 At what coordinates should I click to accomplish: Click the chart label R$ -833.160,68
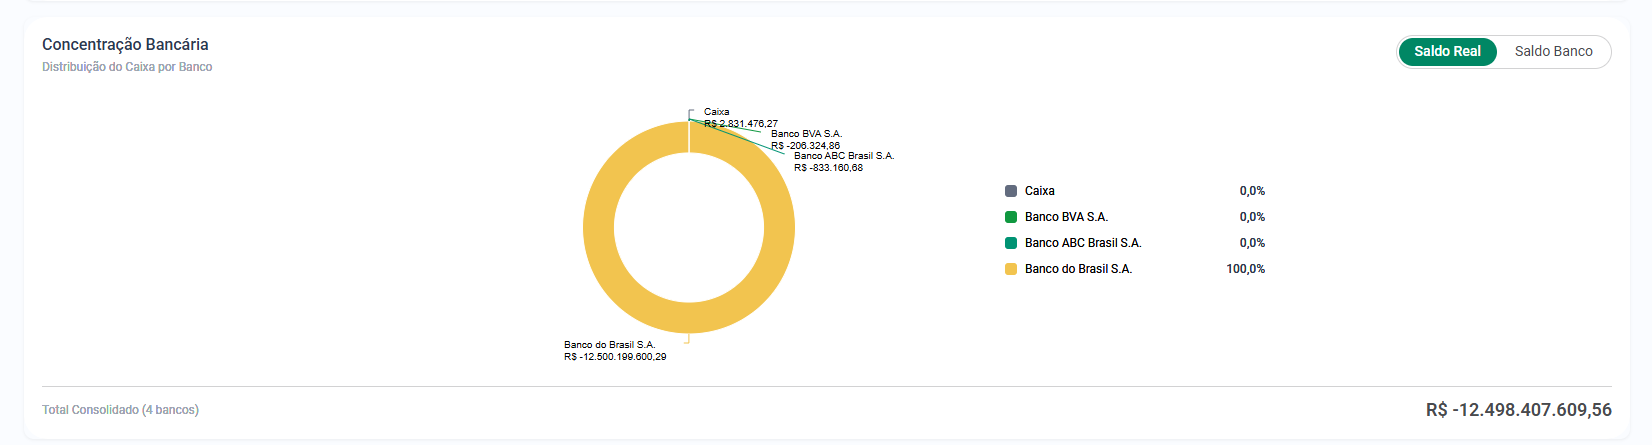[x=829, y=168]
